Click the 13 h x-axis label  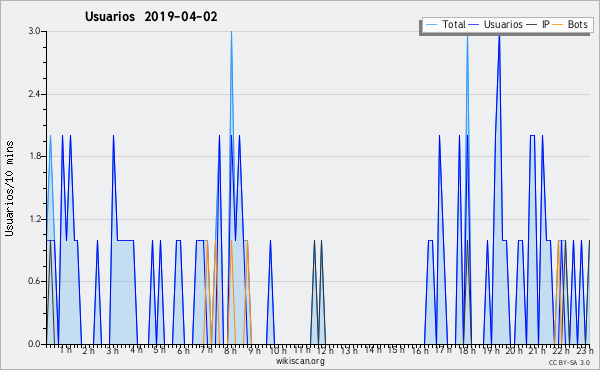(x=349, y=351)
